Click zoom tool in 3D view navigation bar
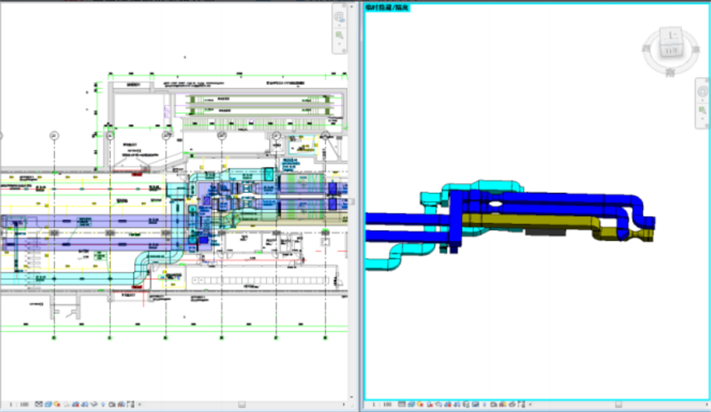Screen dimensions: 711x412 [x=701, y=110]
